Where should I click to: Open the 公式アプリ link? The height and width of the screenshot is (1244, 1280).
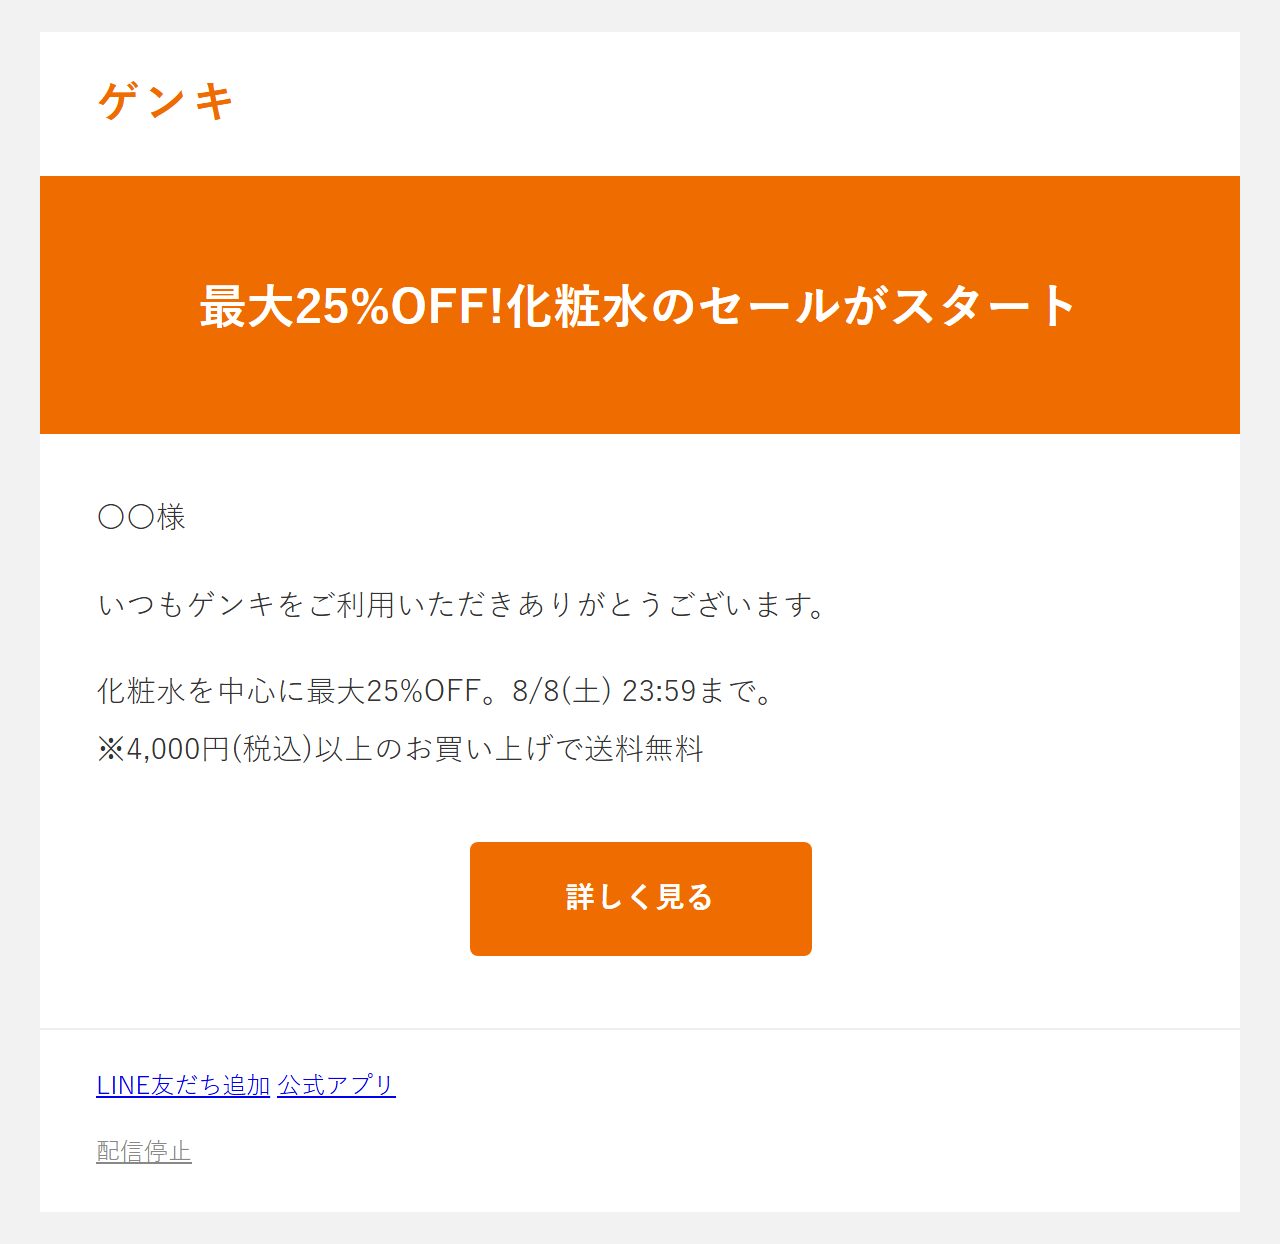[336, 1085]
